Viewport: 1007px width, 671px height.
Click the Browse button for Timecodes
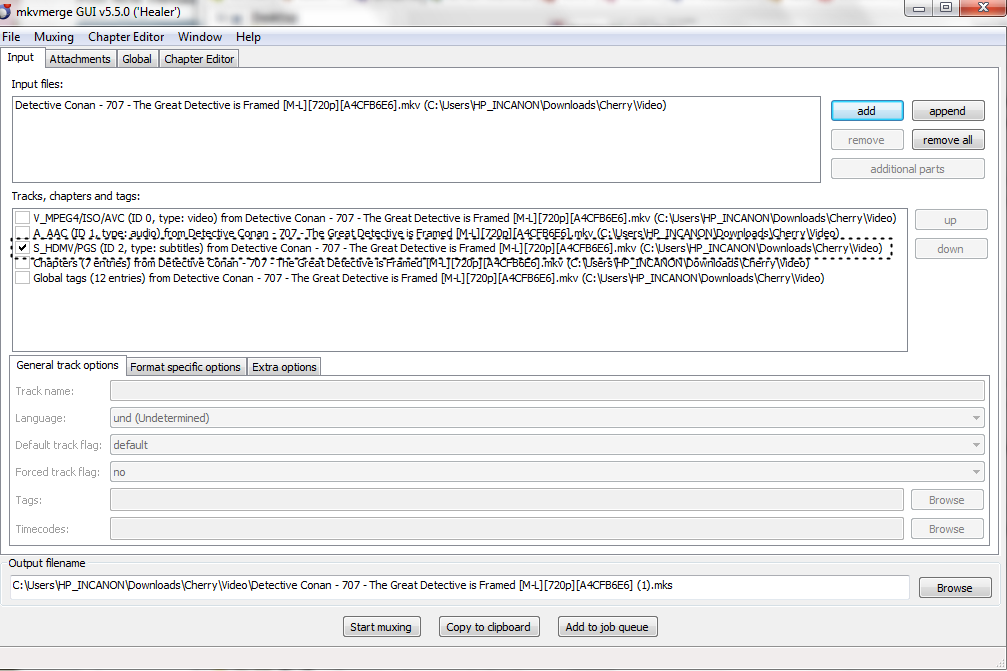tap(947, 528)
